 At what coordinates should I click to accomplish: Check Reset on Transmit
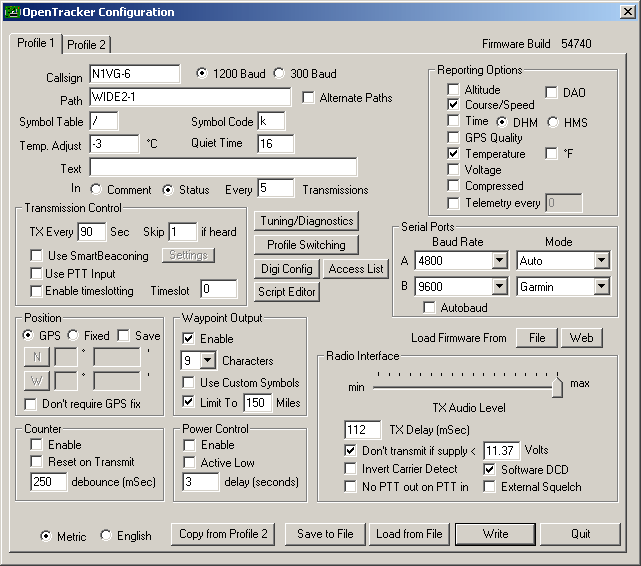tap(36, 461)
